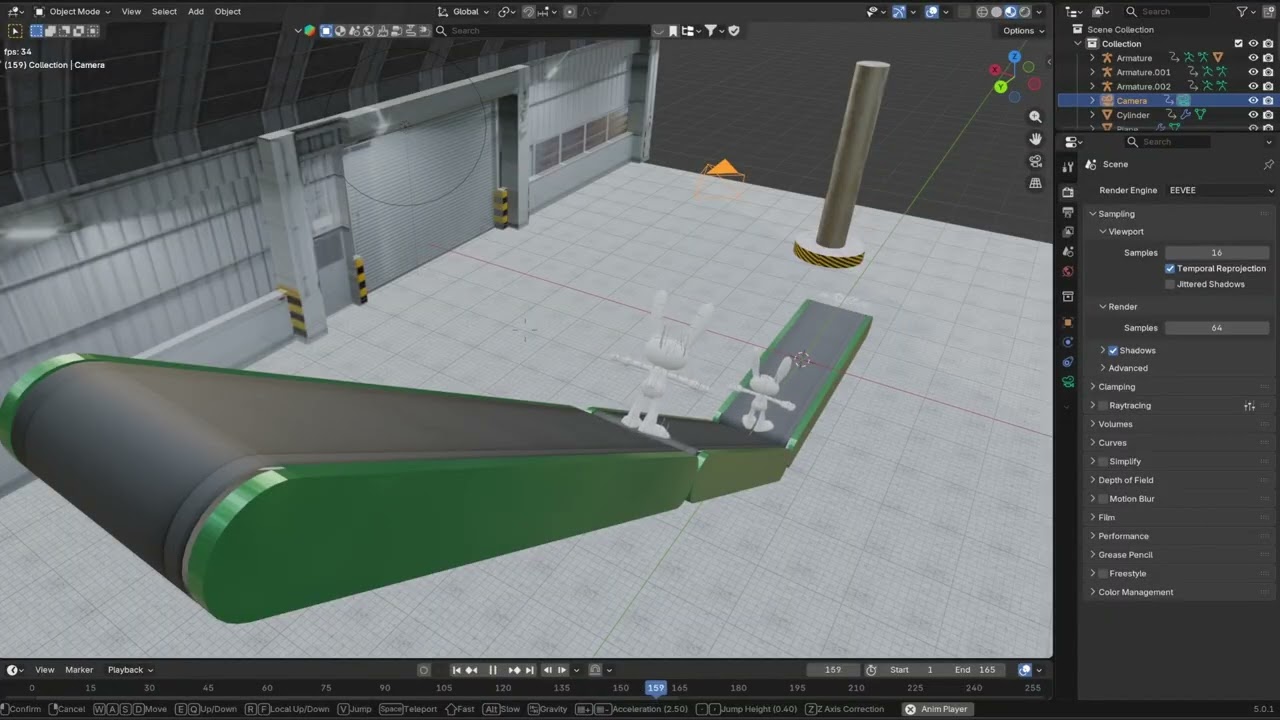Disable Armature.002 render camera icon

(x=1268, y=87)
